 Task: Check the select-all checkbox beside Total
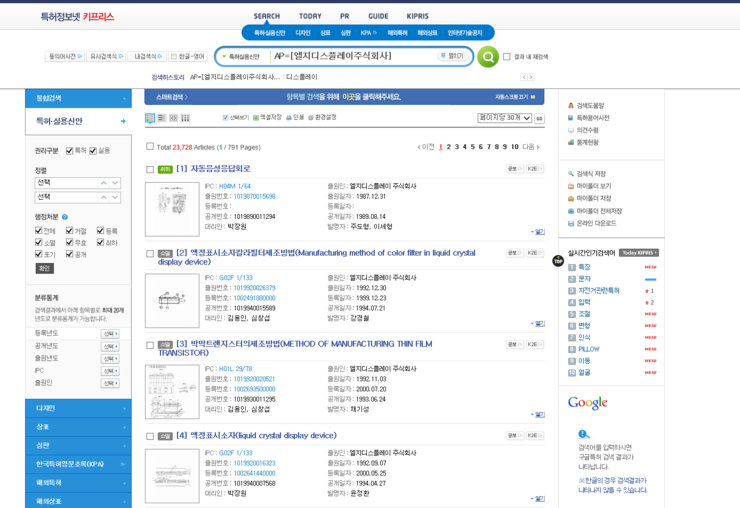pos(150,146)
